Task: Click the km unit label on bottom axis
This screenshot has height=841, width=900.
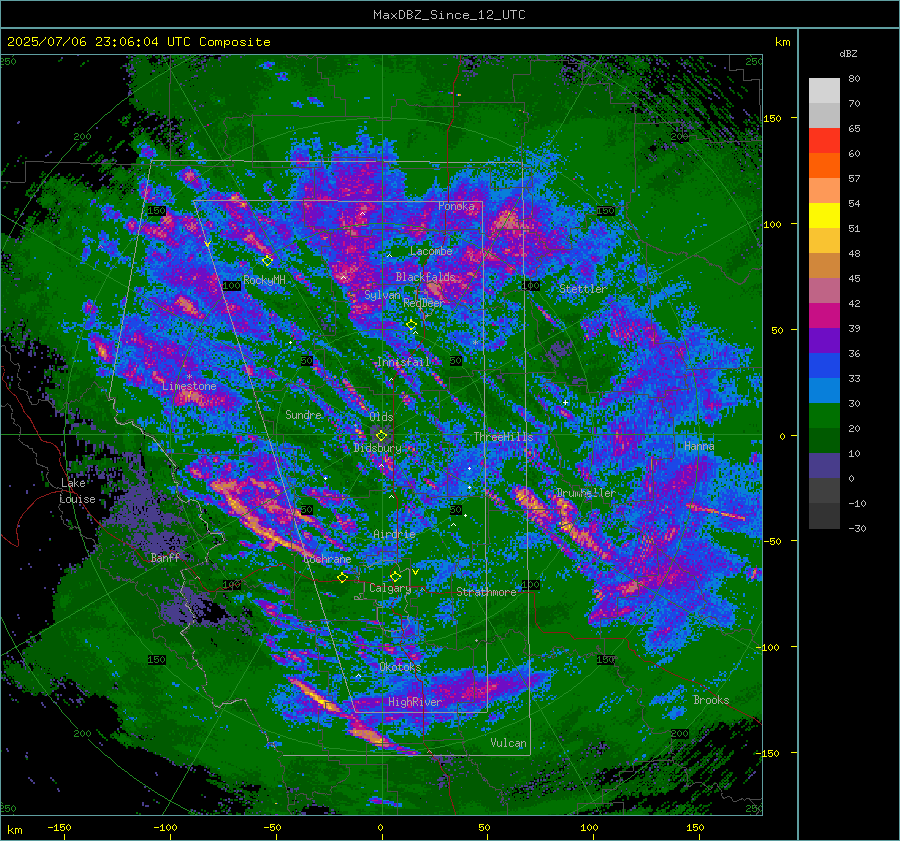Action: 14,830
